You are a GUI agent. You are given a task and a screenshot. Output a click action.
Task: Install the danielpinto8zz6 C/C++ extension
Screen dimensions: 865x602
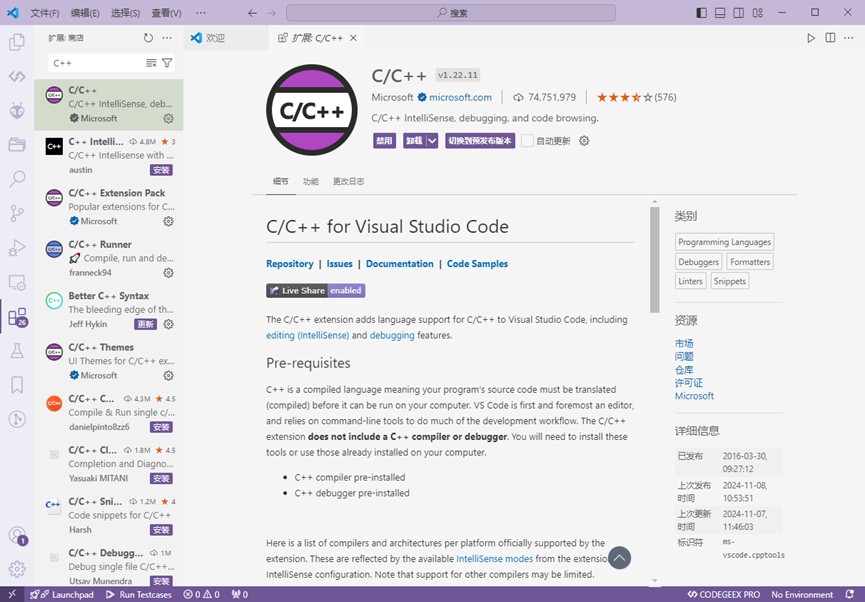tap(161, 427)
